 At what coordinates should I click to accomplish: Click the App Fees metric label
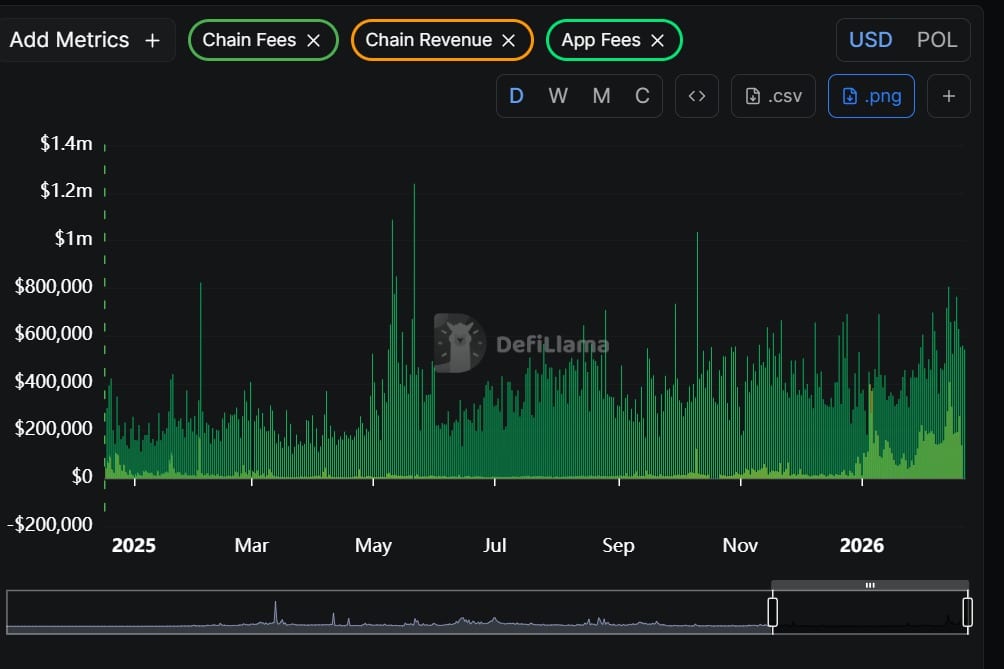pyautogui.click(x=600, y=40)
